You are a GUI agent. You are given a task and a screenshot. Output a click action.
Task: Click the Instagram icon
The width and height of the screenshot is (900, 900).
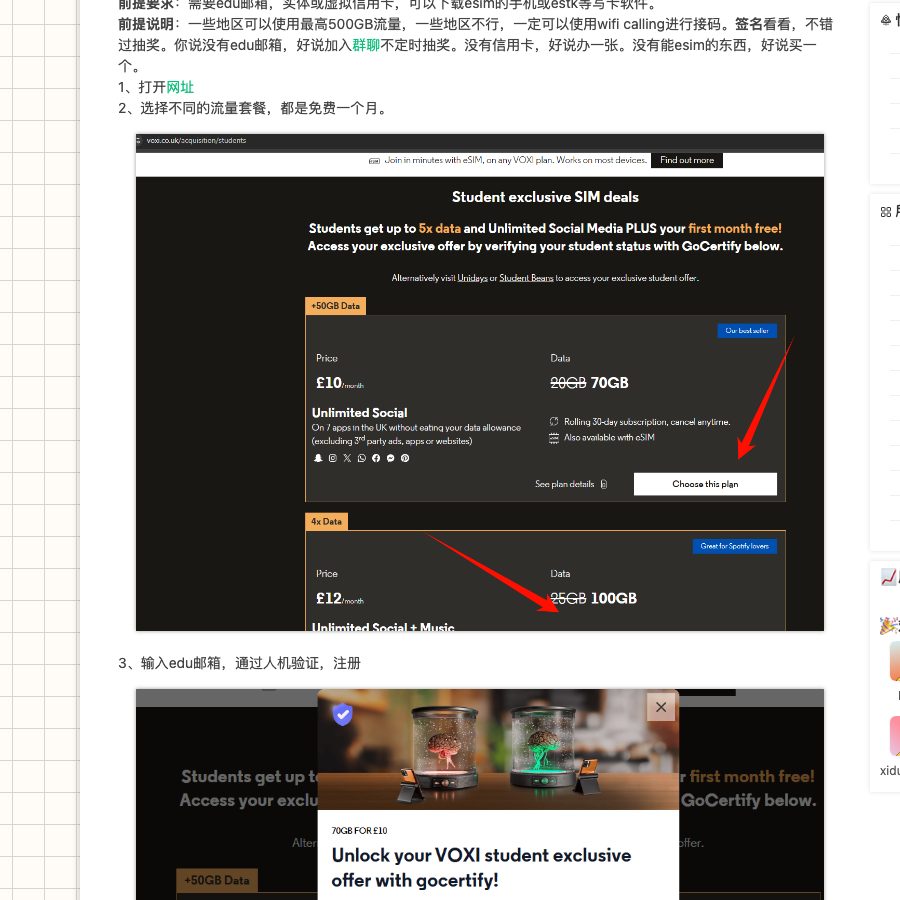332,458
